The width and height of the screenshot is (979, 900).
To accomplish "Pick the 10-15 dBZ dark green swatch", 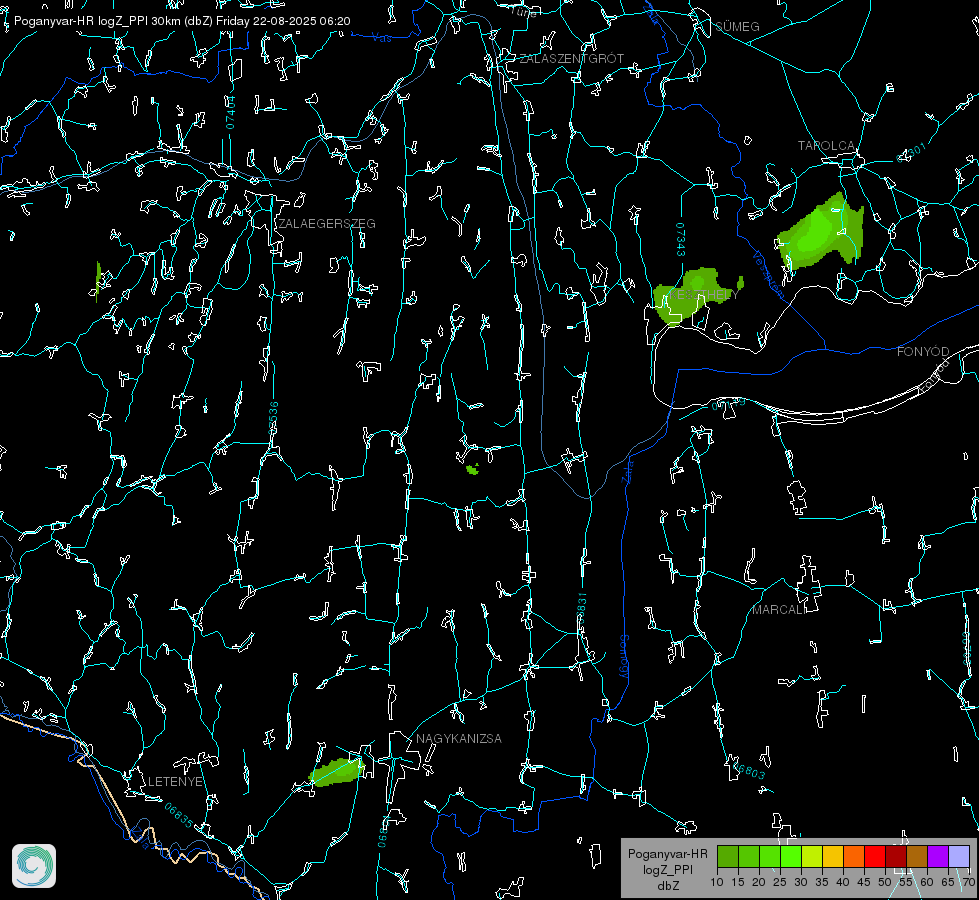I will 728,856.
